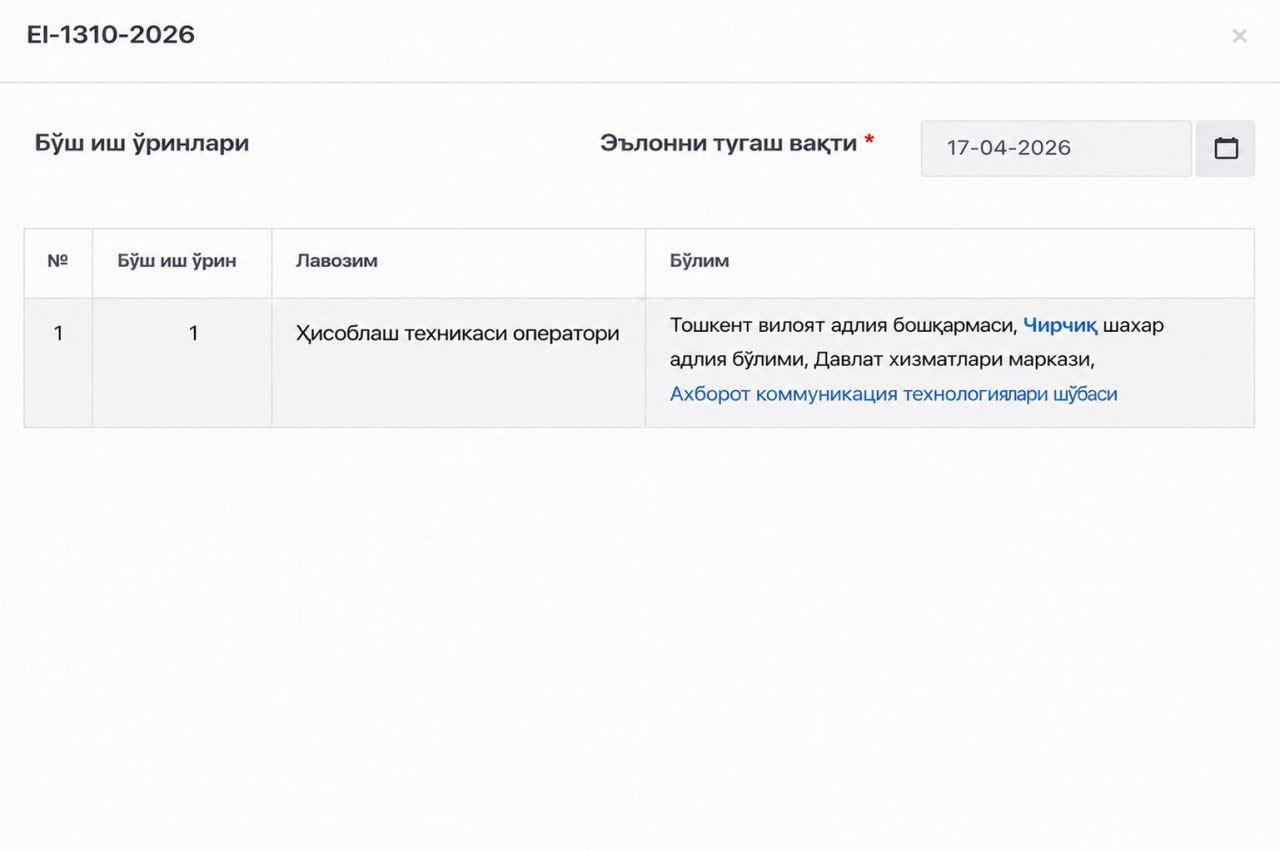Open the calendar date picker icon
This screenshot has height=851, width=1280.
[x=1225, y=148]
